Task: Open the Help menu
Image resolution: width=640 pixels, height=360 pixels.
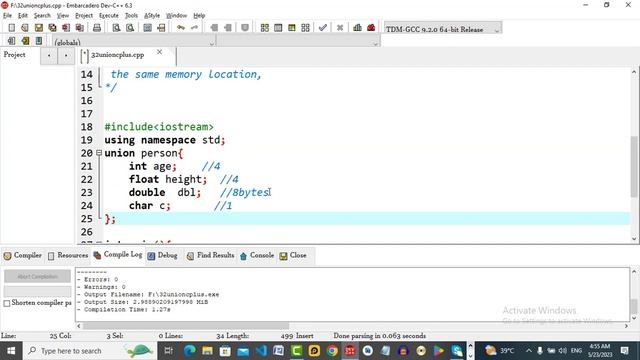Action: [x=199, y=16]
